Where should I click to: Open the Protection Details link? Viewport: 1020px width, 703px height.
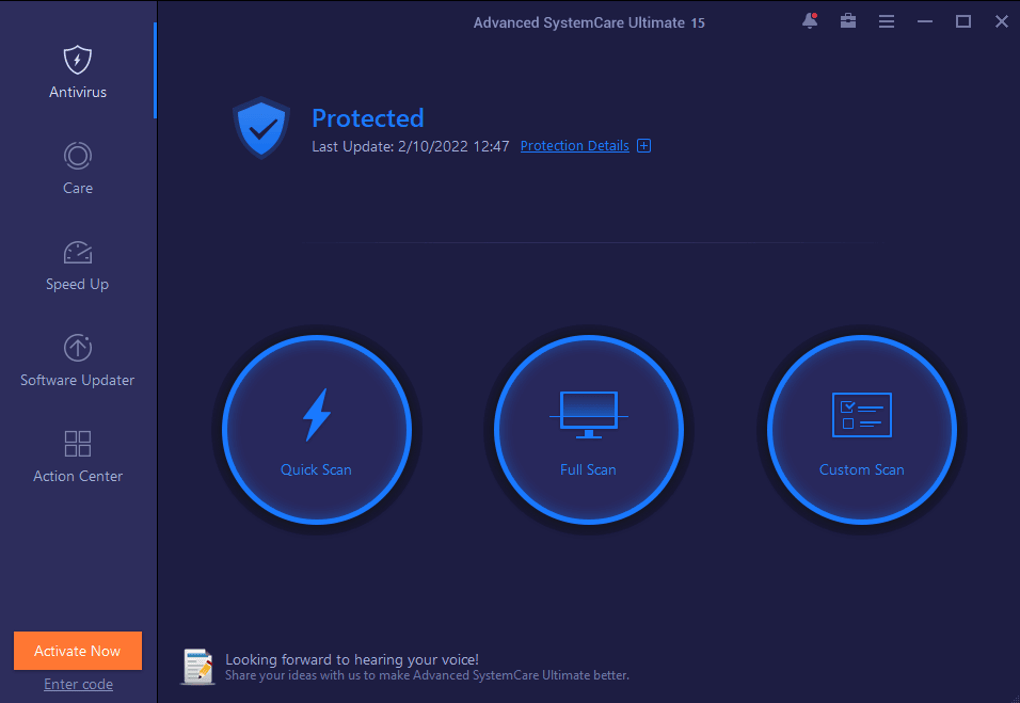point(575,146)
